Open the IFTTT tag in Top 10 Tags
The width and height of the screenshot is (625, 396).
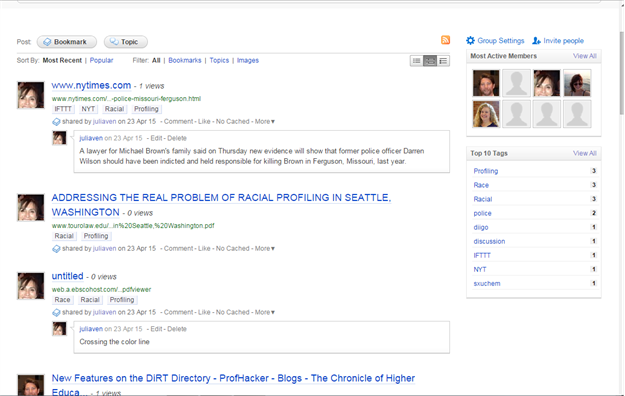tap(482, 255)
